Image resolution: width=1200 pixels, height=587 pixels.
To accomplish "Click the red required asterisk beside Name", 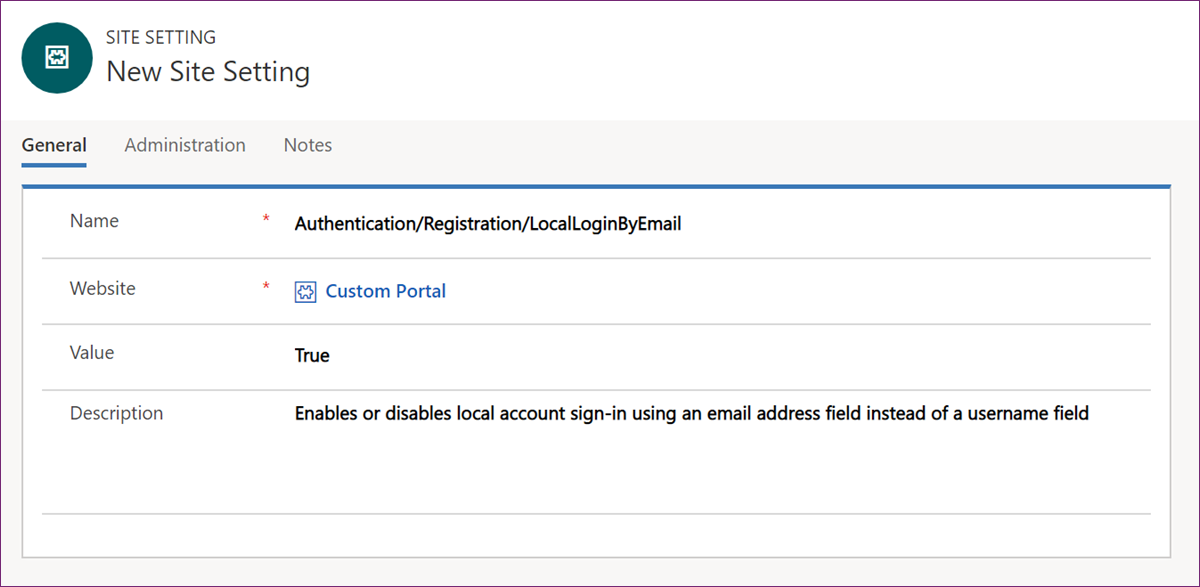I will pyautogui.click(x=266, y=220).
